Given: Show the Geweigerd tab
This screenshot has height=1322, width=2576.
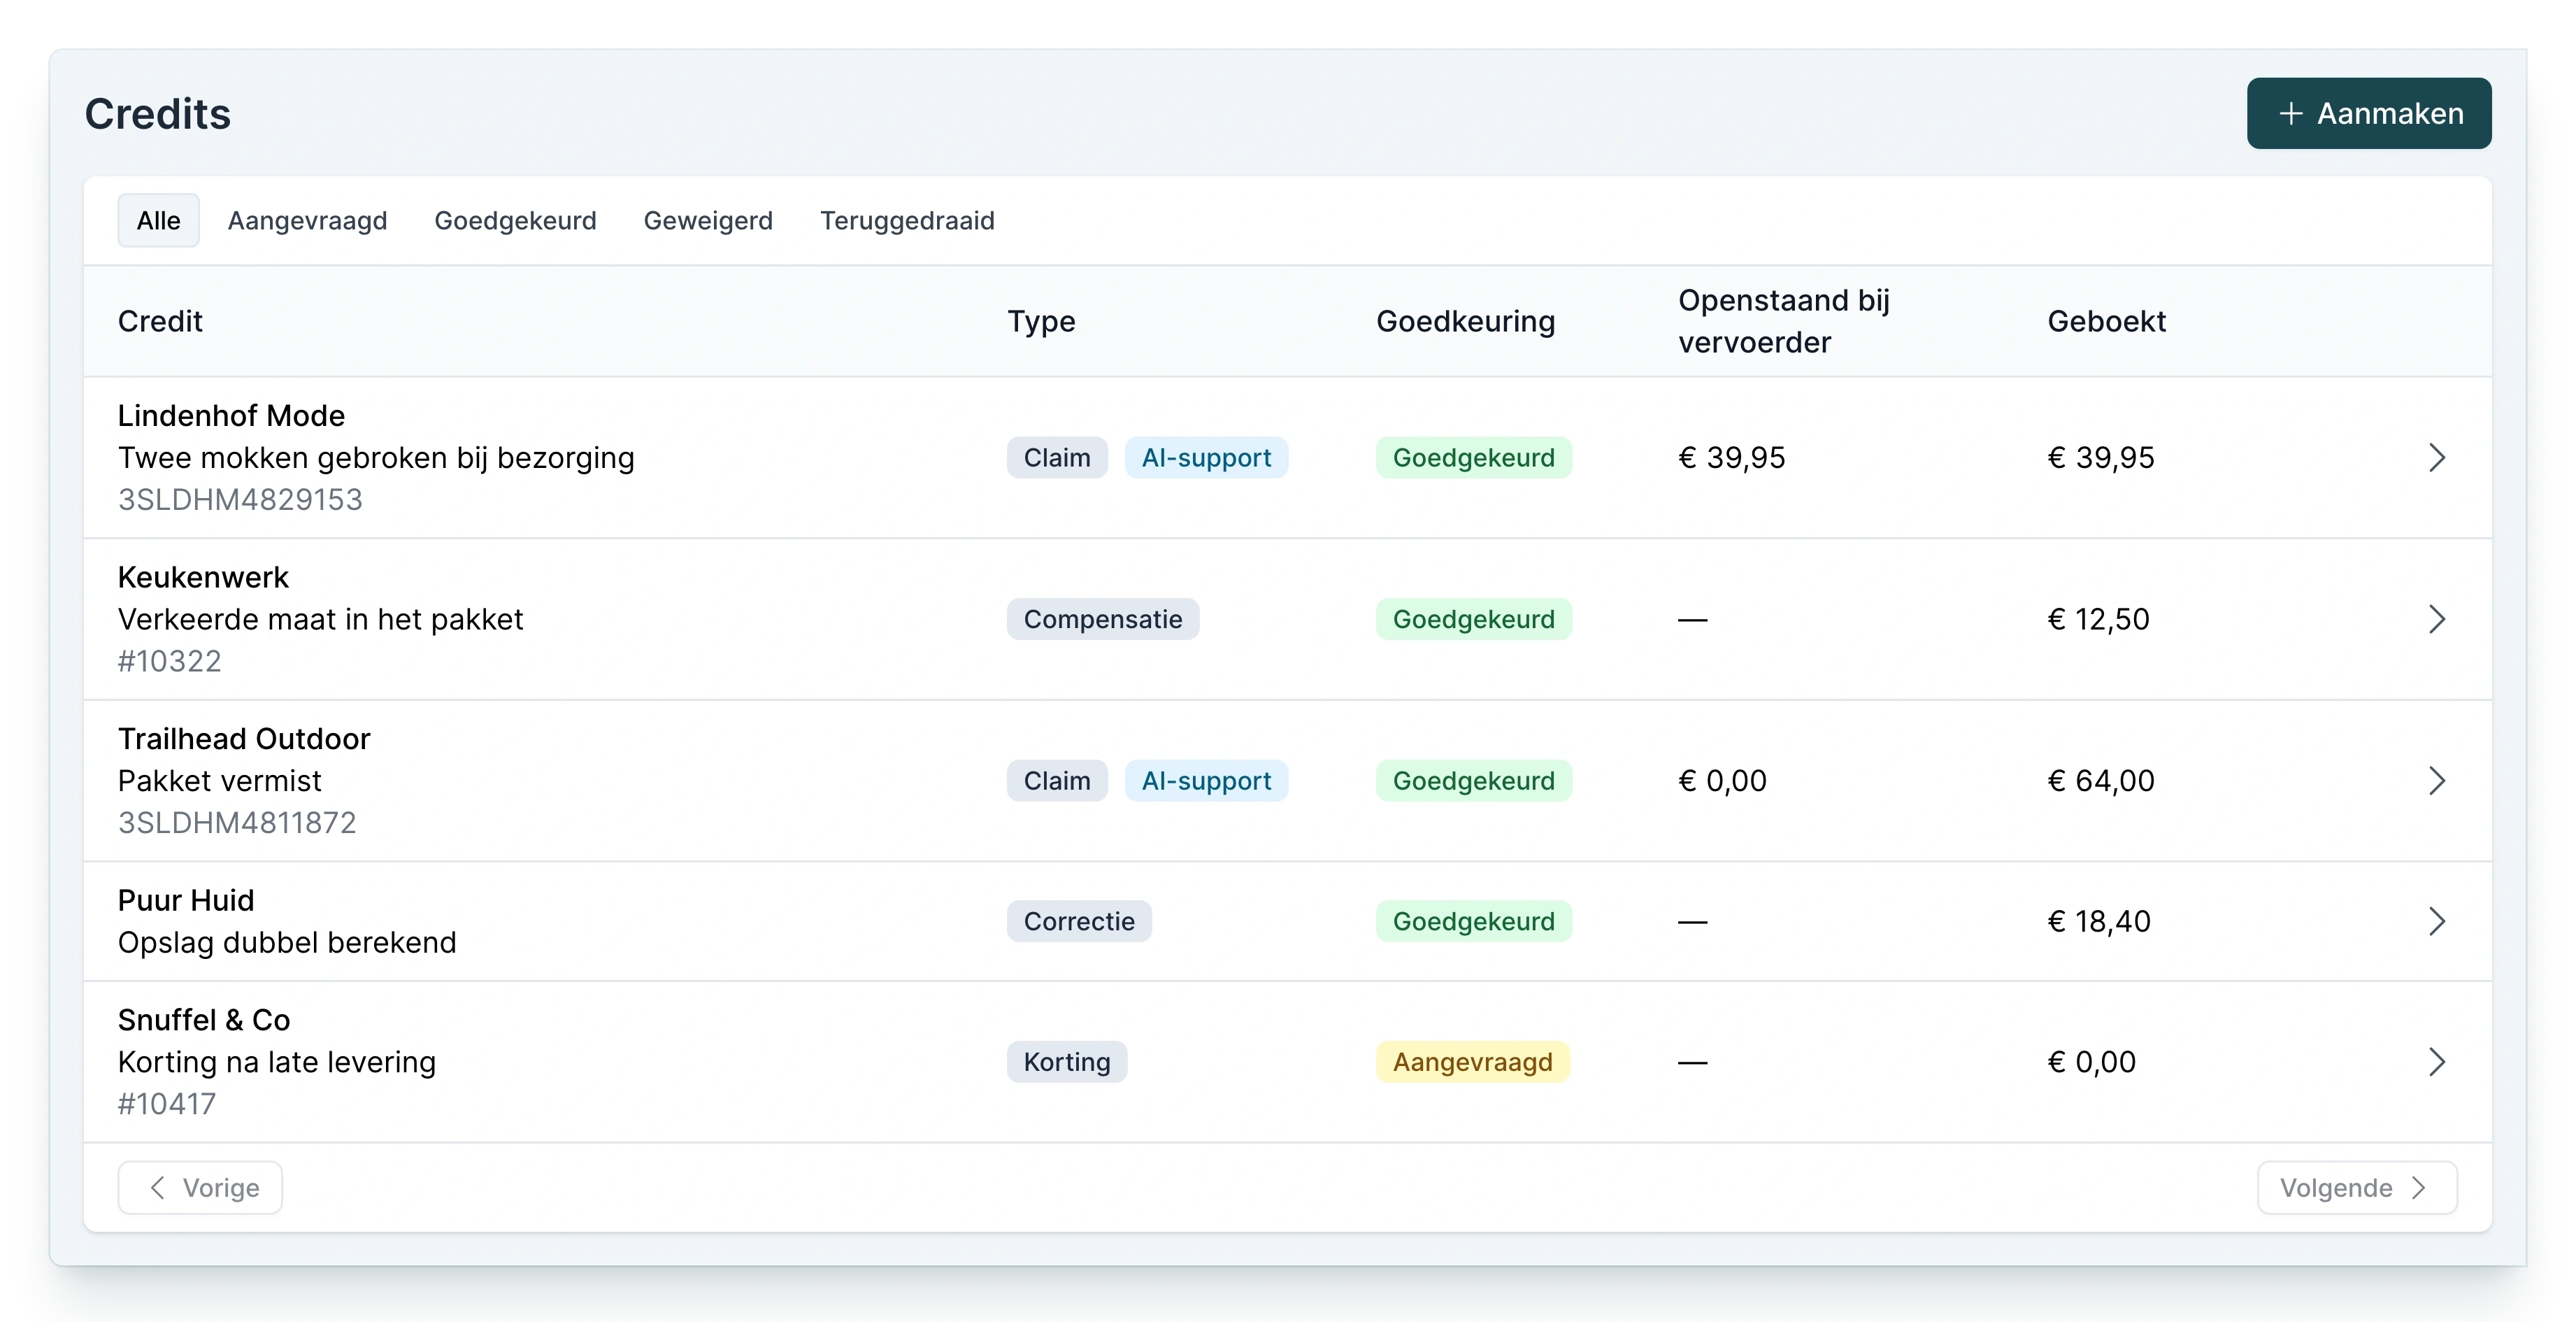Looking at the screenshot, I should [708, 220].
